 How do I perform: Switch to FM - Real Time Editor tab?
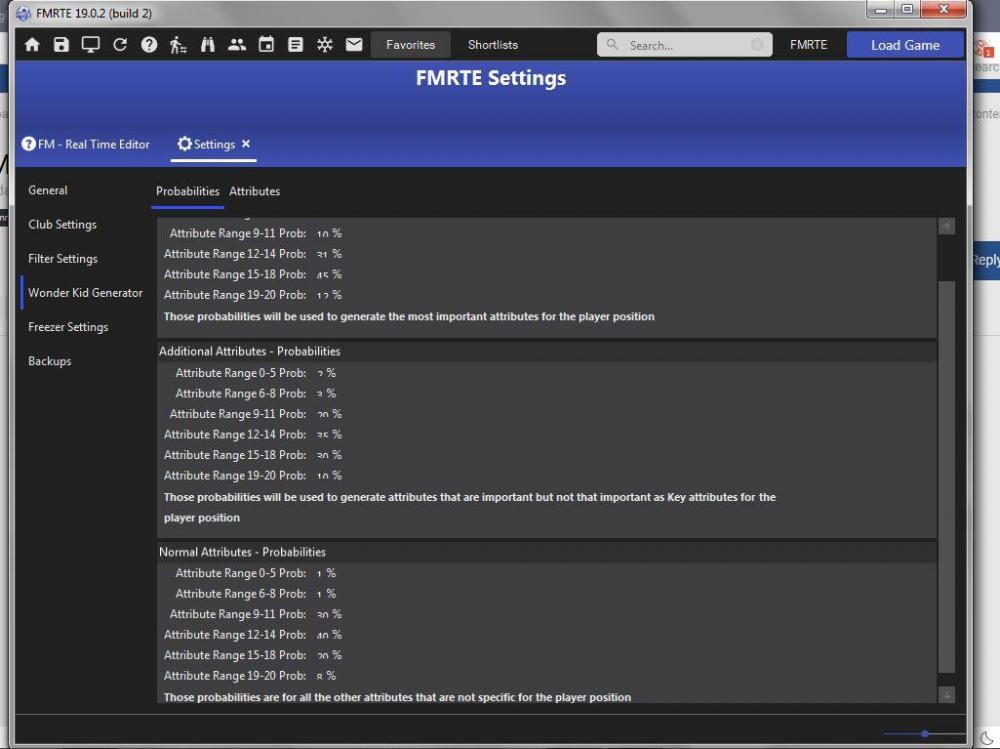point(85,144)
